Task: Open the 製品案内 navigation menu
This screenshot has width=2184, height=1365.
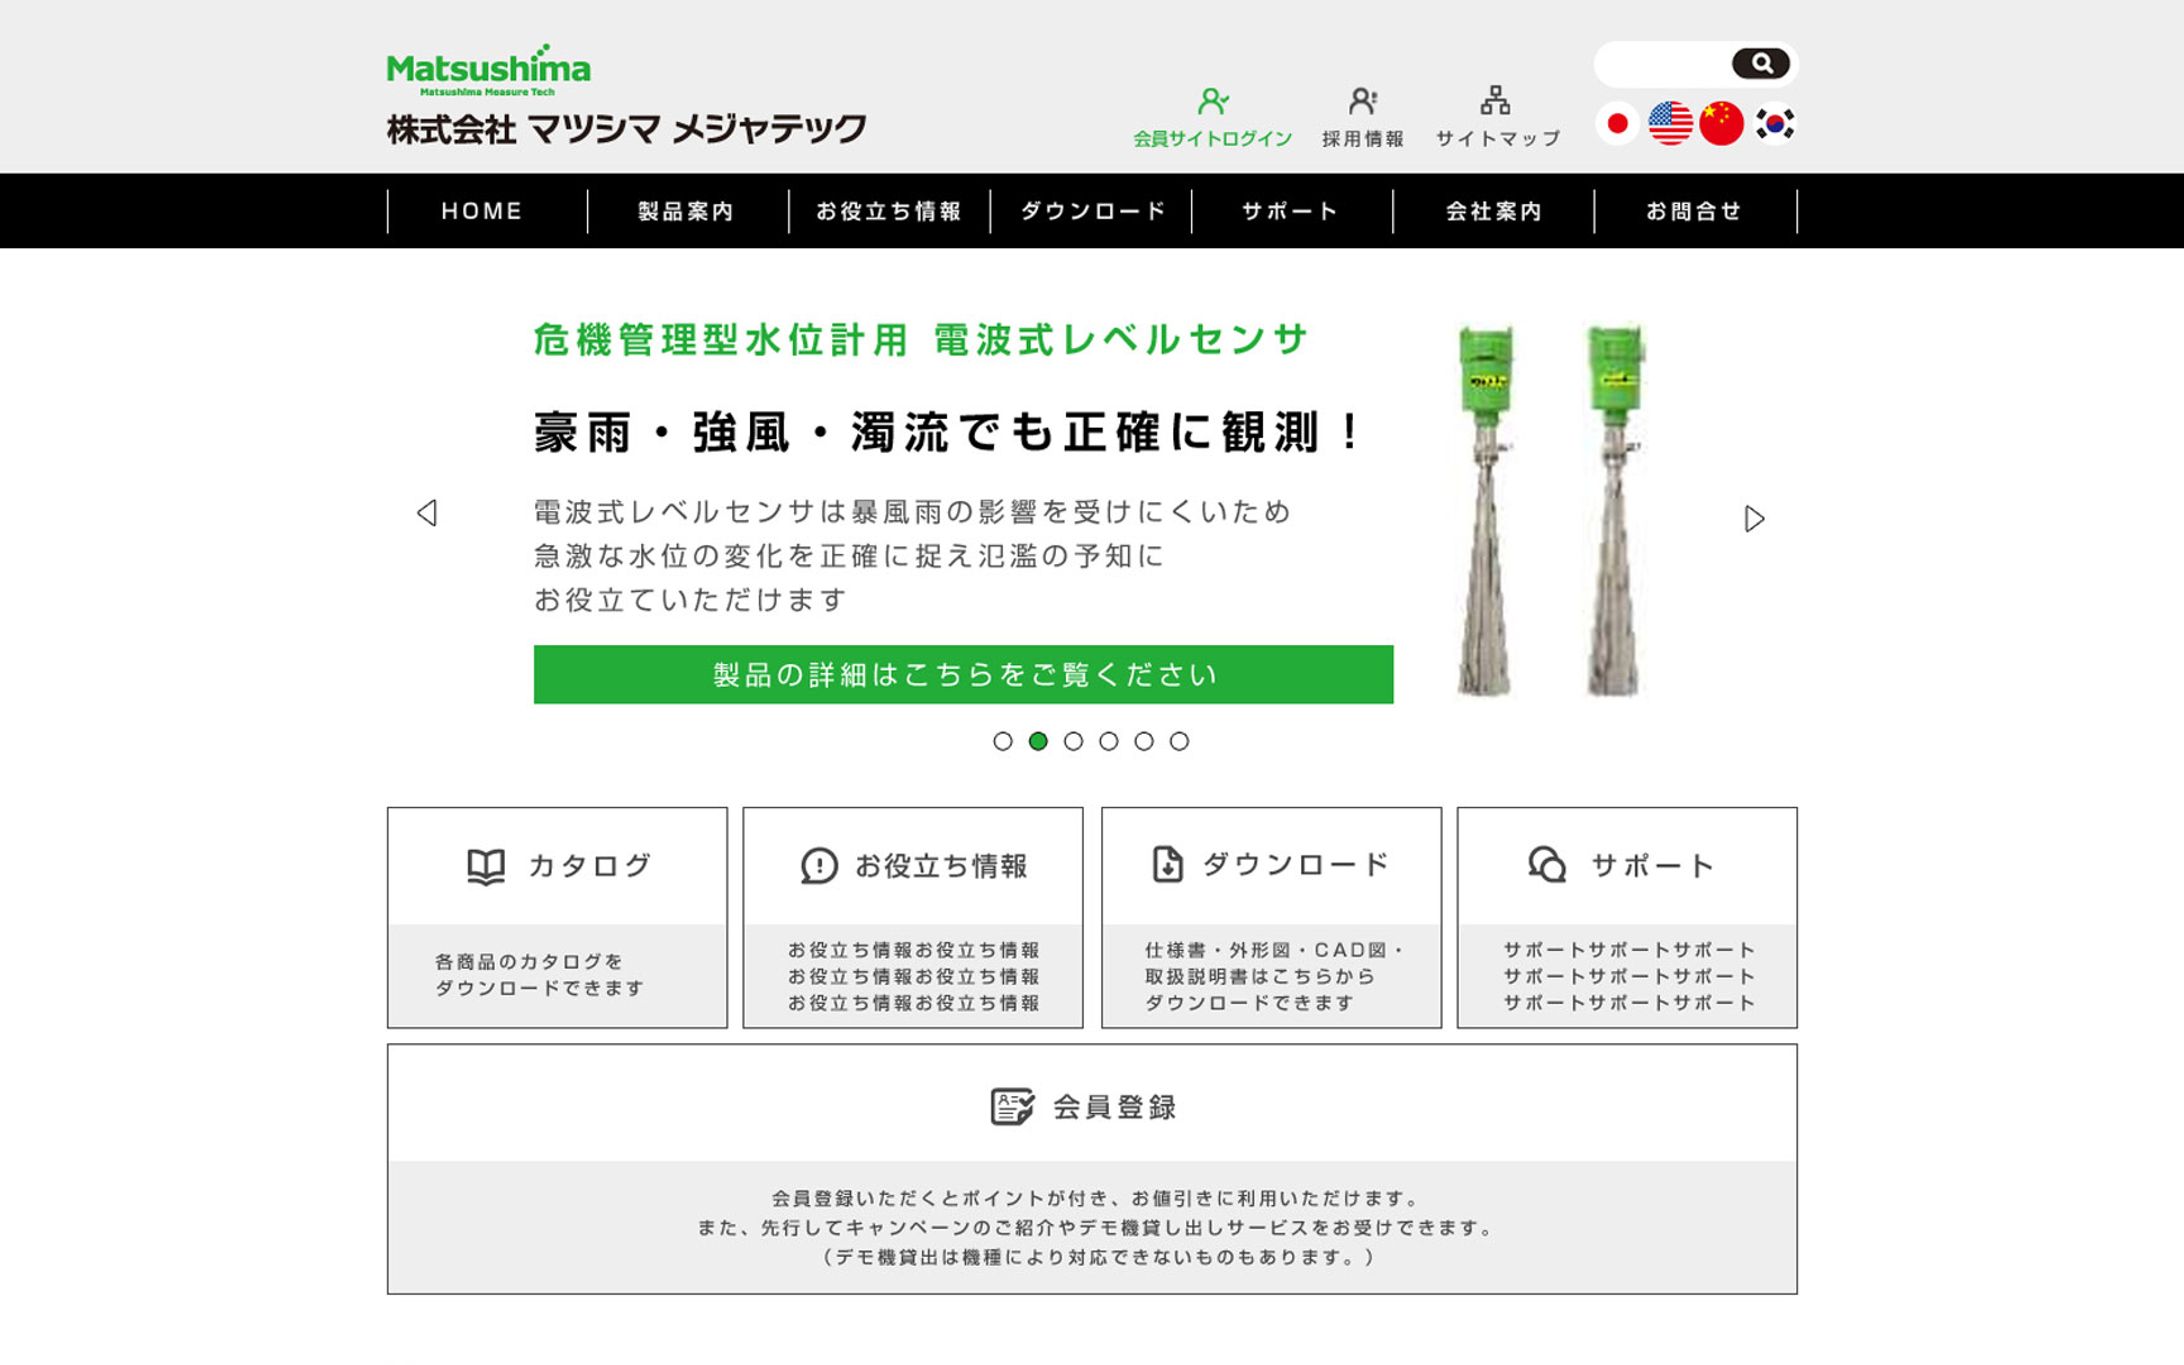Action: click(687, 211)
